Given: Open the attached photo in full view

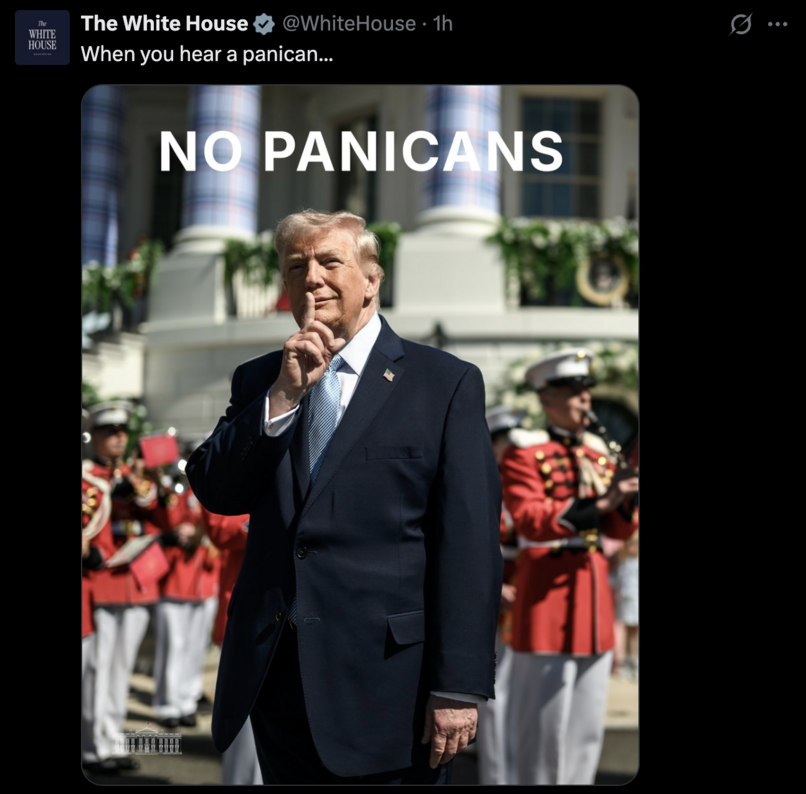Looking at the screenshot, I should coord(360,435).
